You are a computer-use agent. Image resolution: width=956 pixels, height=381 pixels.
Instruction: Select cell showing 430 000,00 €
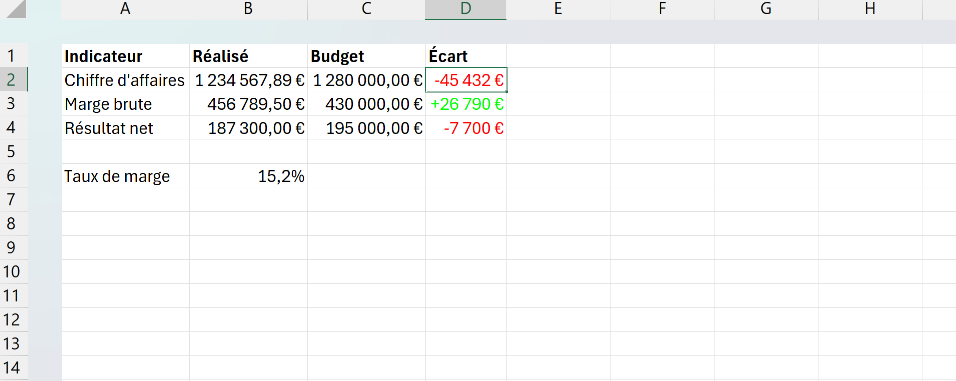366,104
